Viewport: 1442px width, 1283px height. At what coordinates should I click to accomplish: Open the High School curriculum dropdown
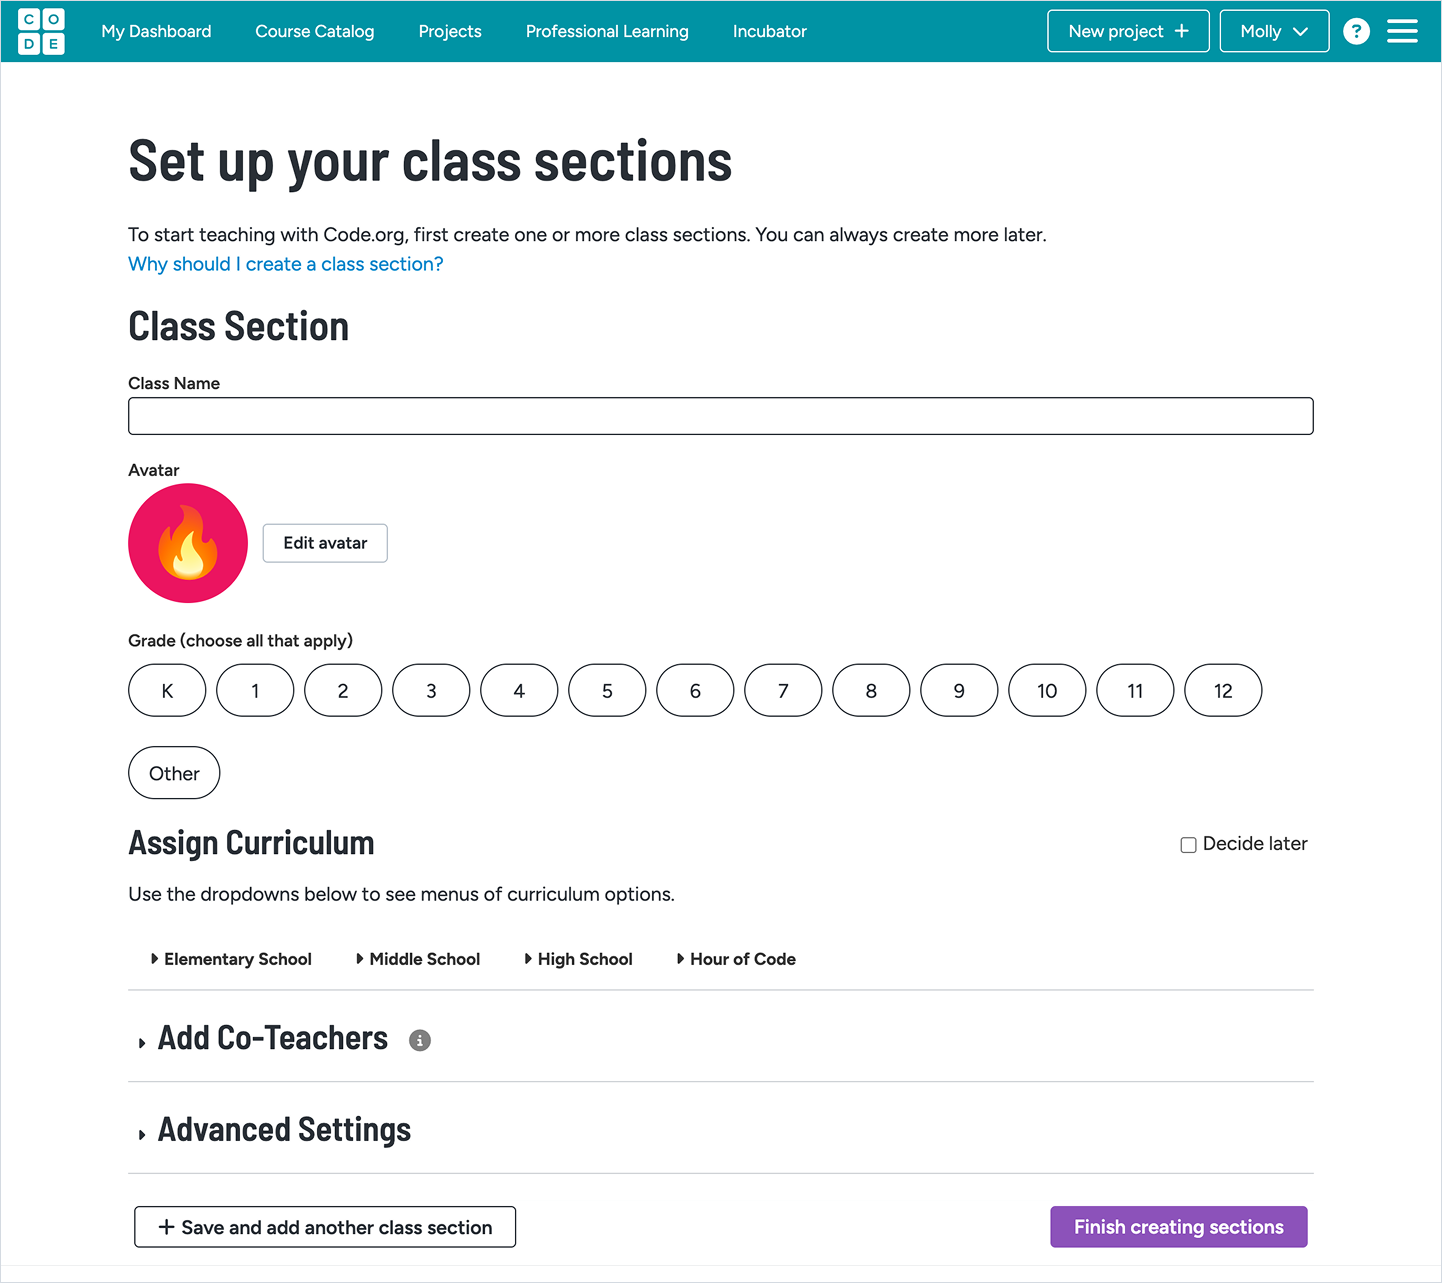click(579, 959)
